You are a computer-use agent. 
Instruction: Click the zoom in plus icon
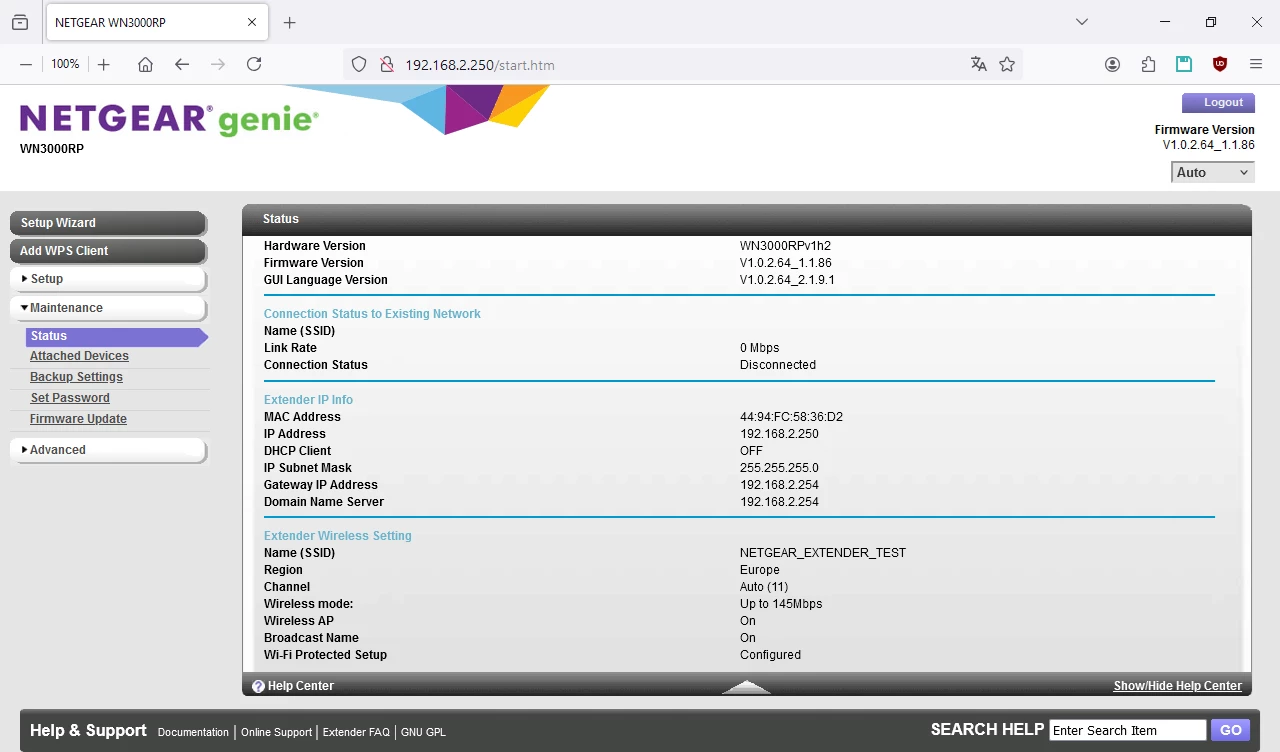coord(103,64)
